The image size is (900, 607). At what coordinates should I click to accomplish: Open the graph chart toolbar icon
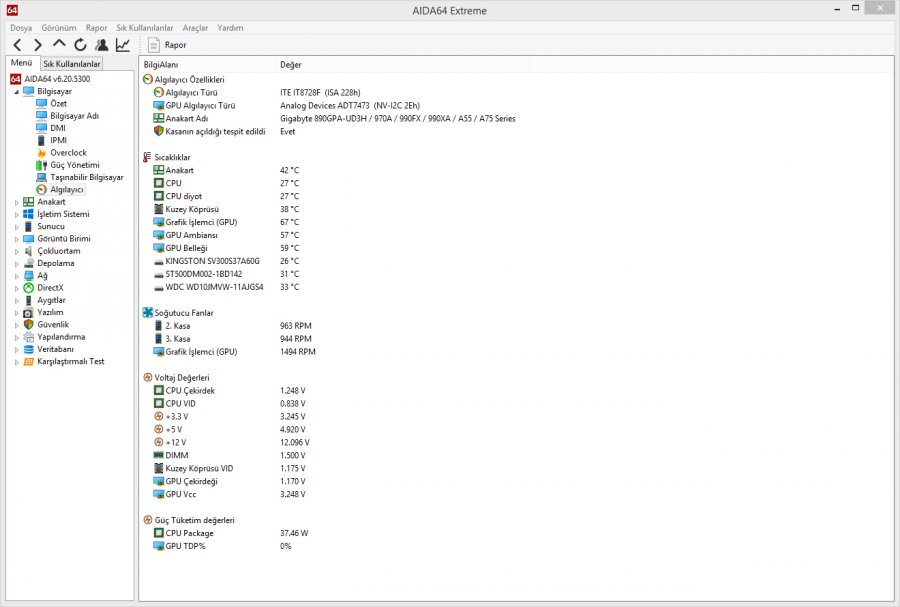tap(123, 45)
